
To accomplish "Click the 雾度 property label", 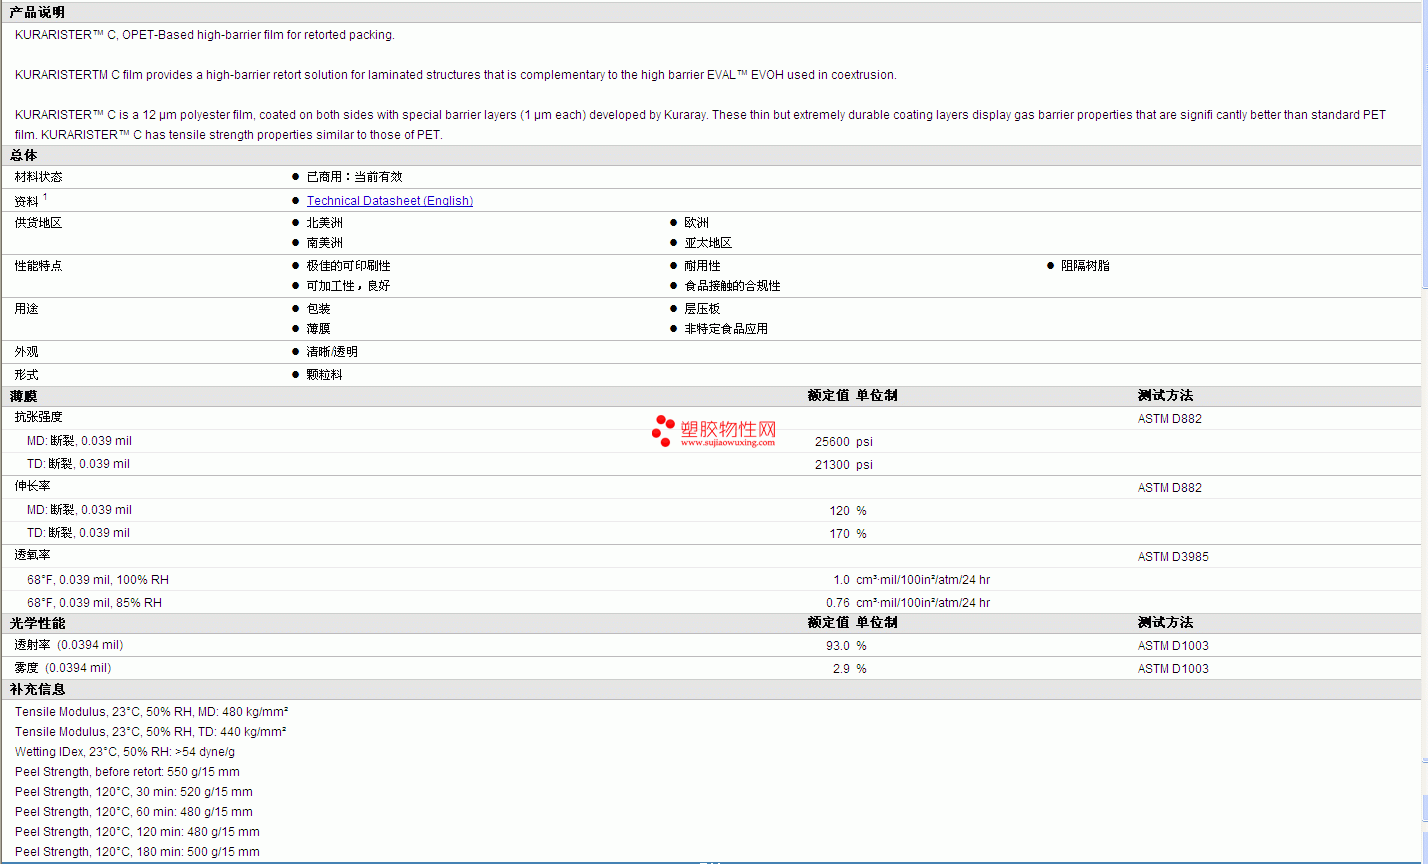I will tap(26, 668).
